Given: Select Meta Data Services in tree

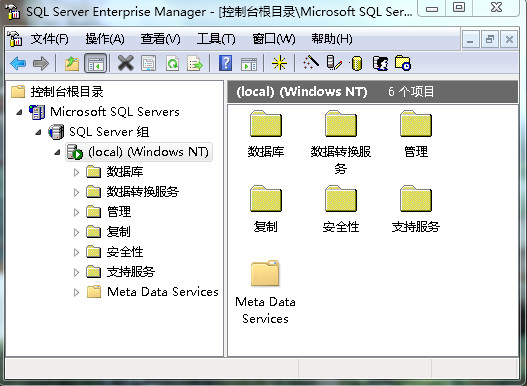Looking at the screenshot, I should (163, 292).
